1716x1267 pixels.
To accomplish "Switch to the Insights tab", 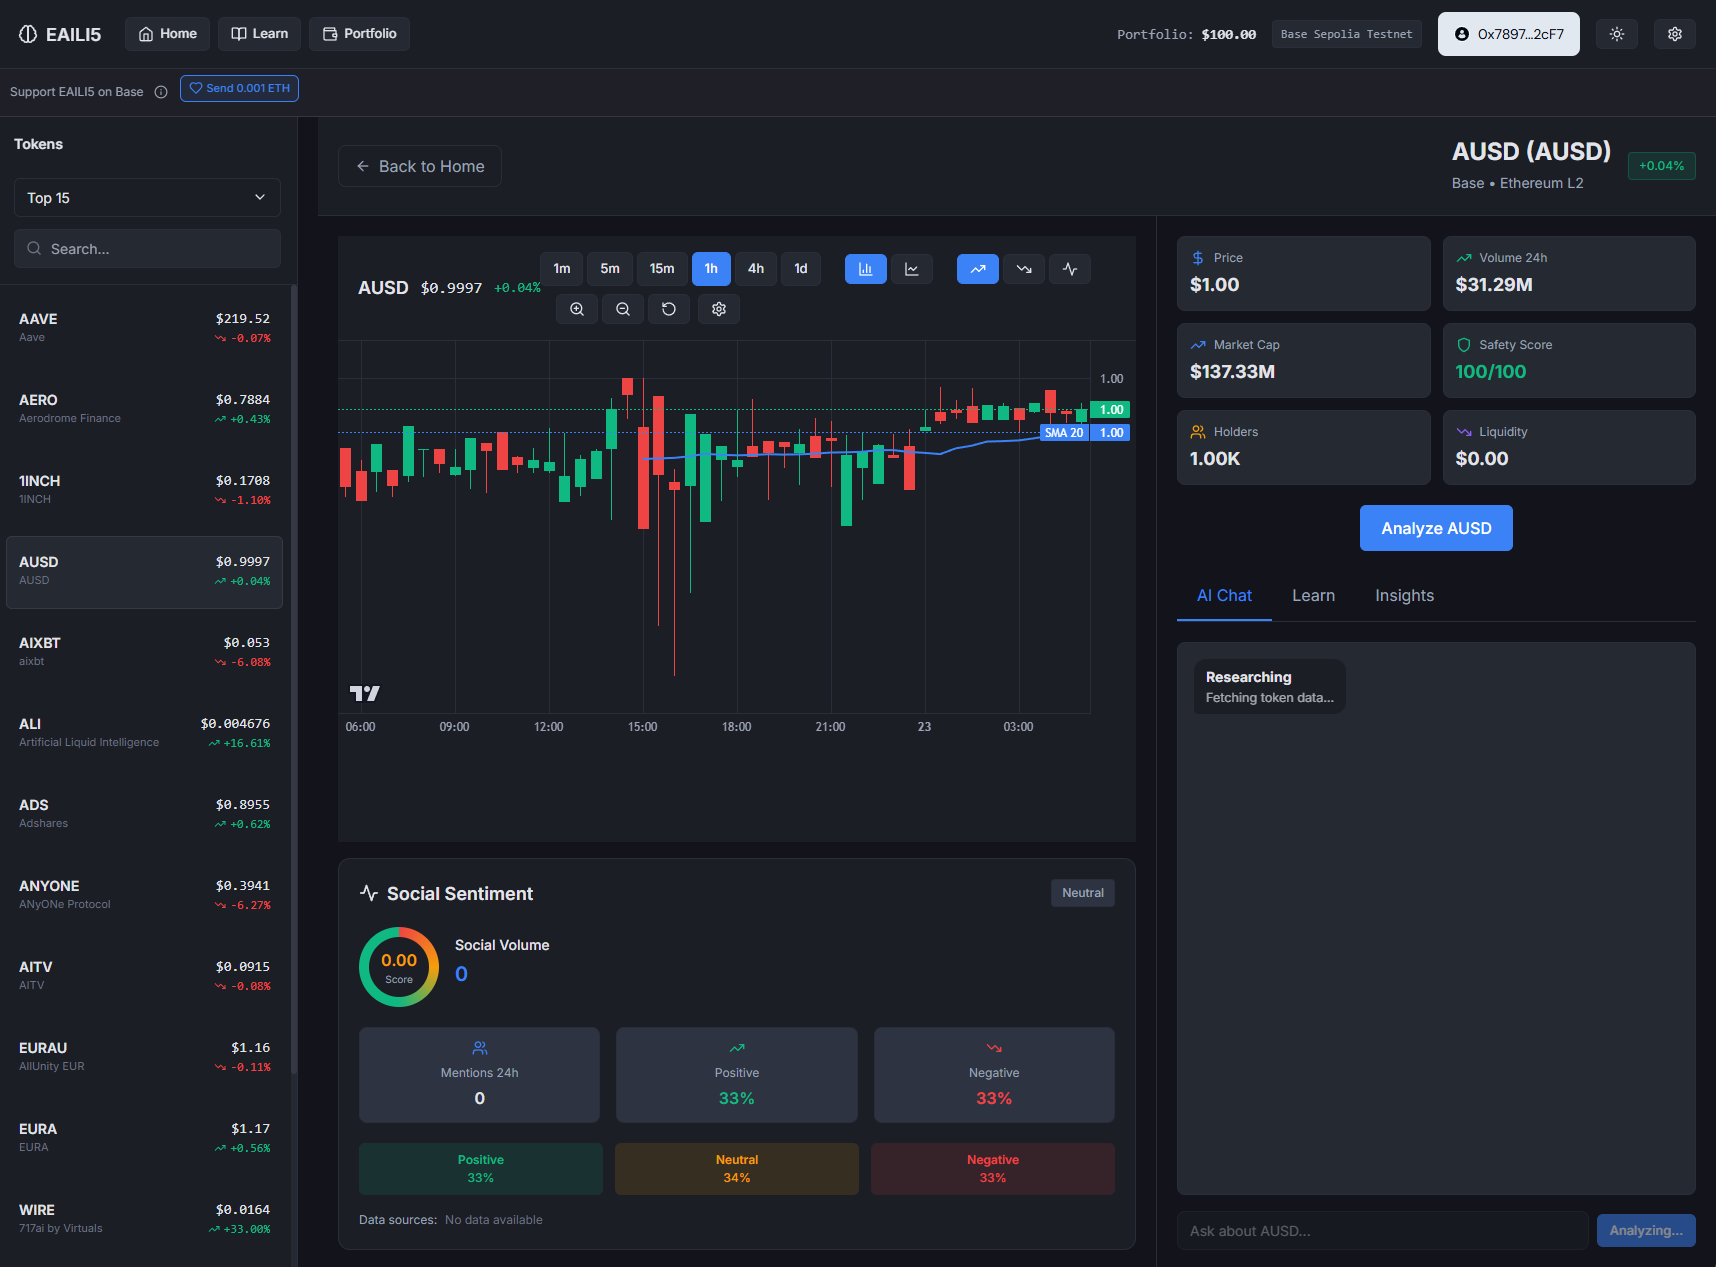I will (1404, 595).
